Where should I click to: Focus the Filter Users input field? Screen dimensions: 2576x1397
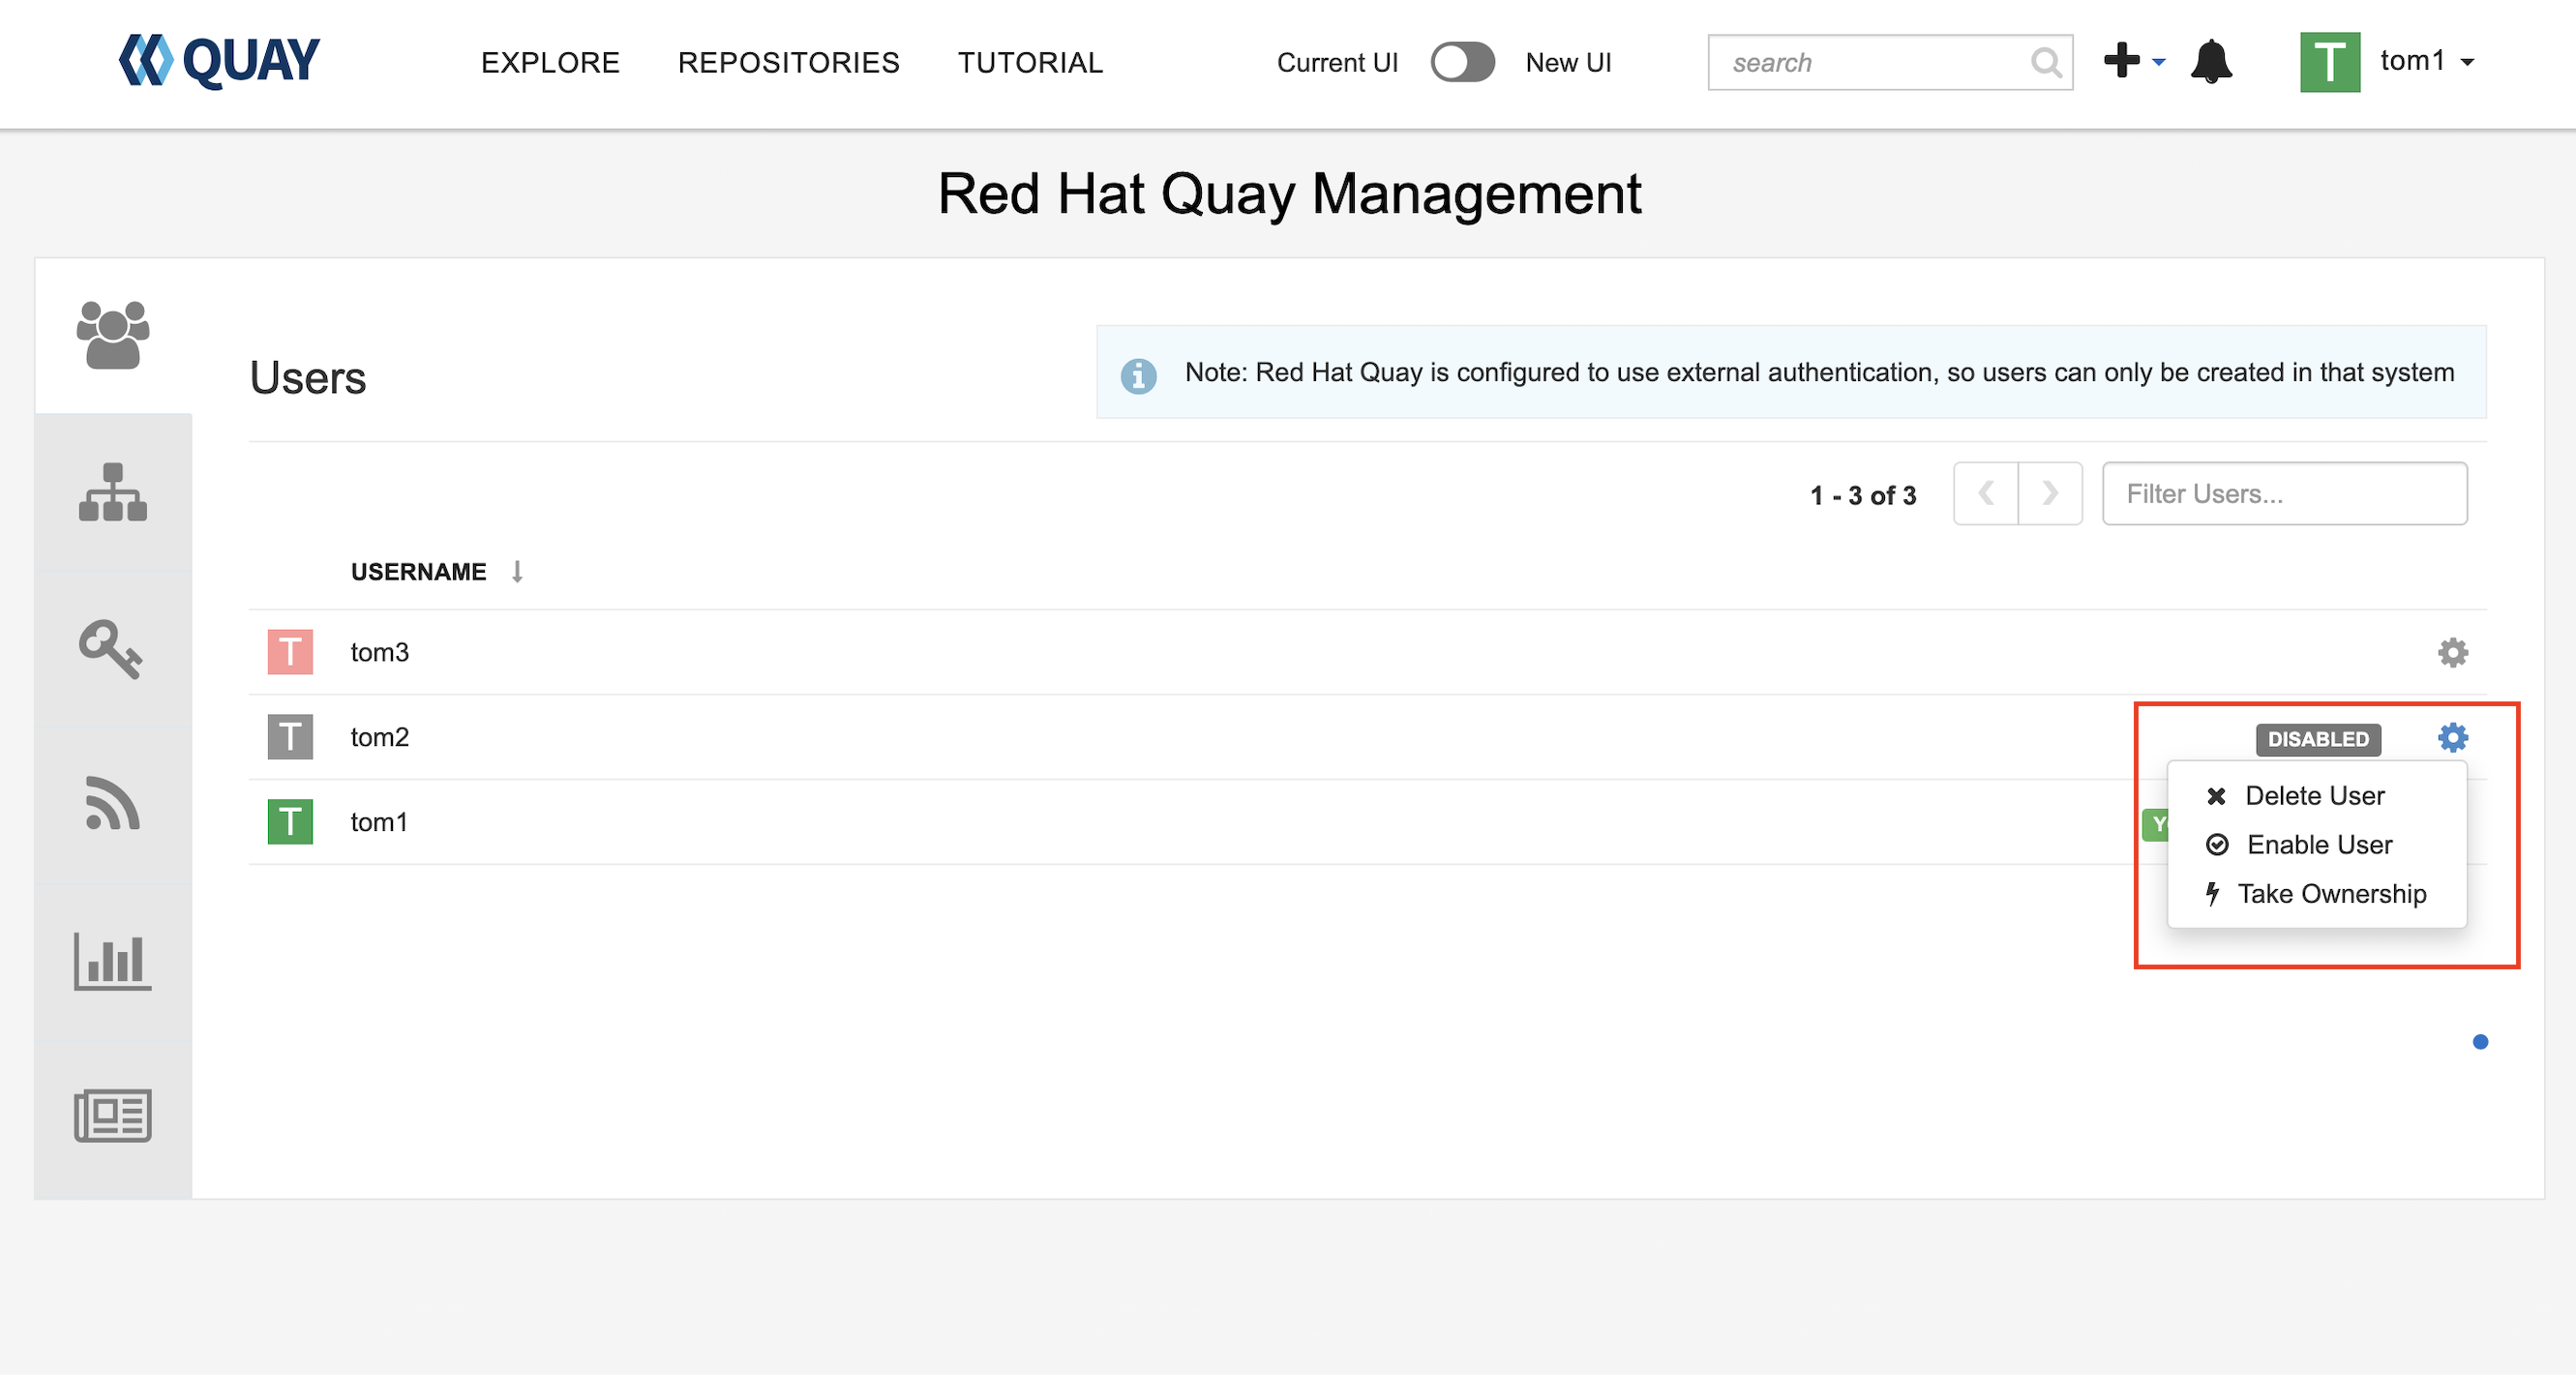2284,494
